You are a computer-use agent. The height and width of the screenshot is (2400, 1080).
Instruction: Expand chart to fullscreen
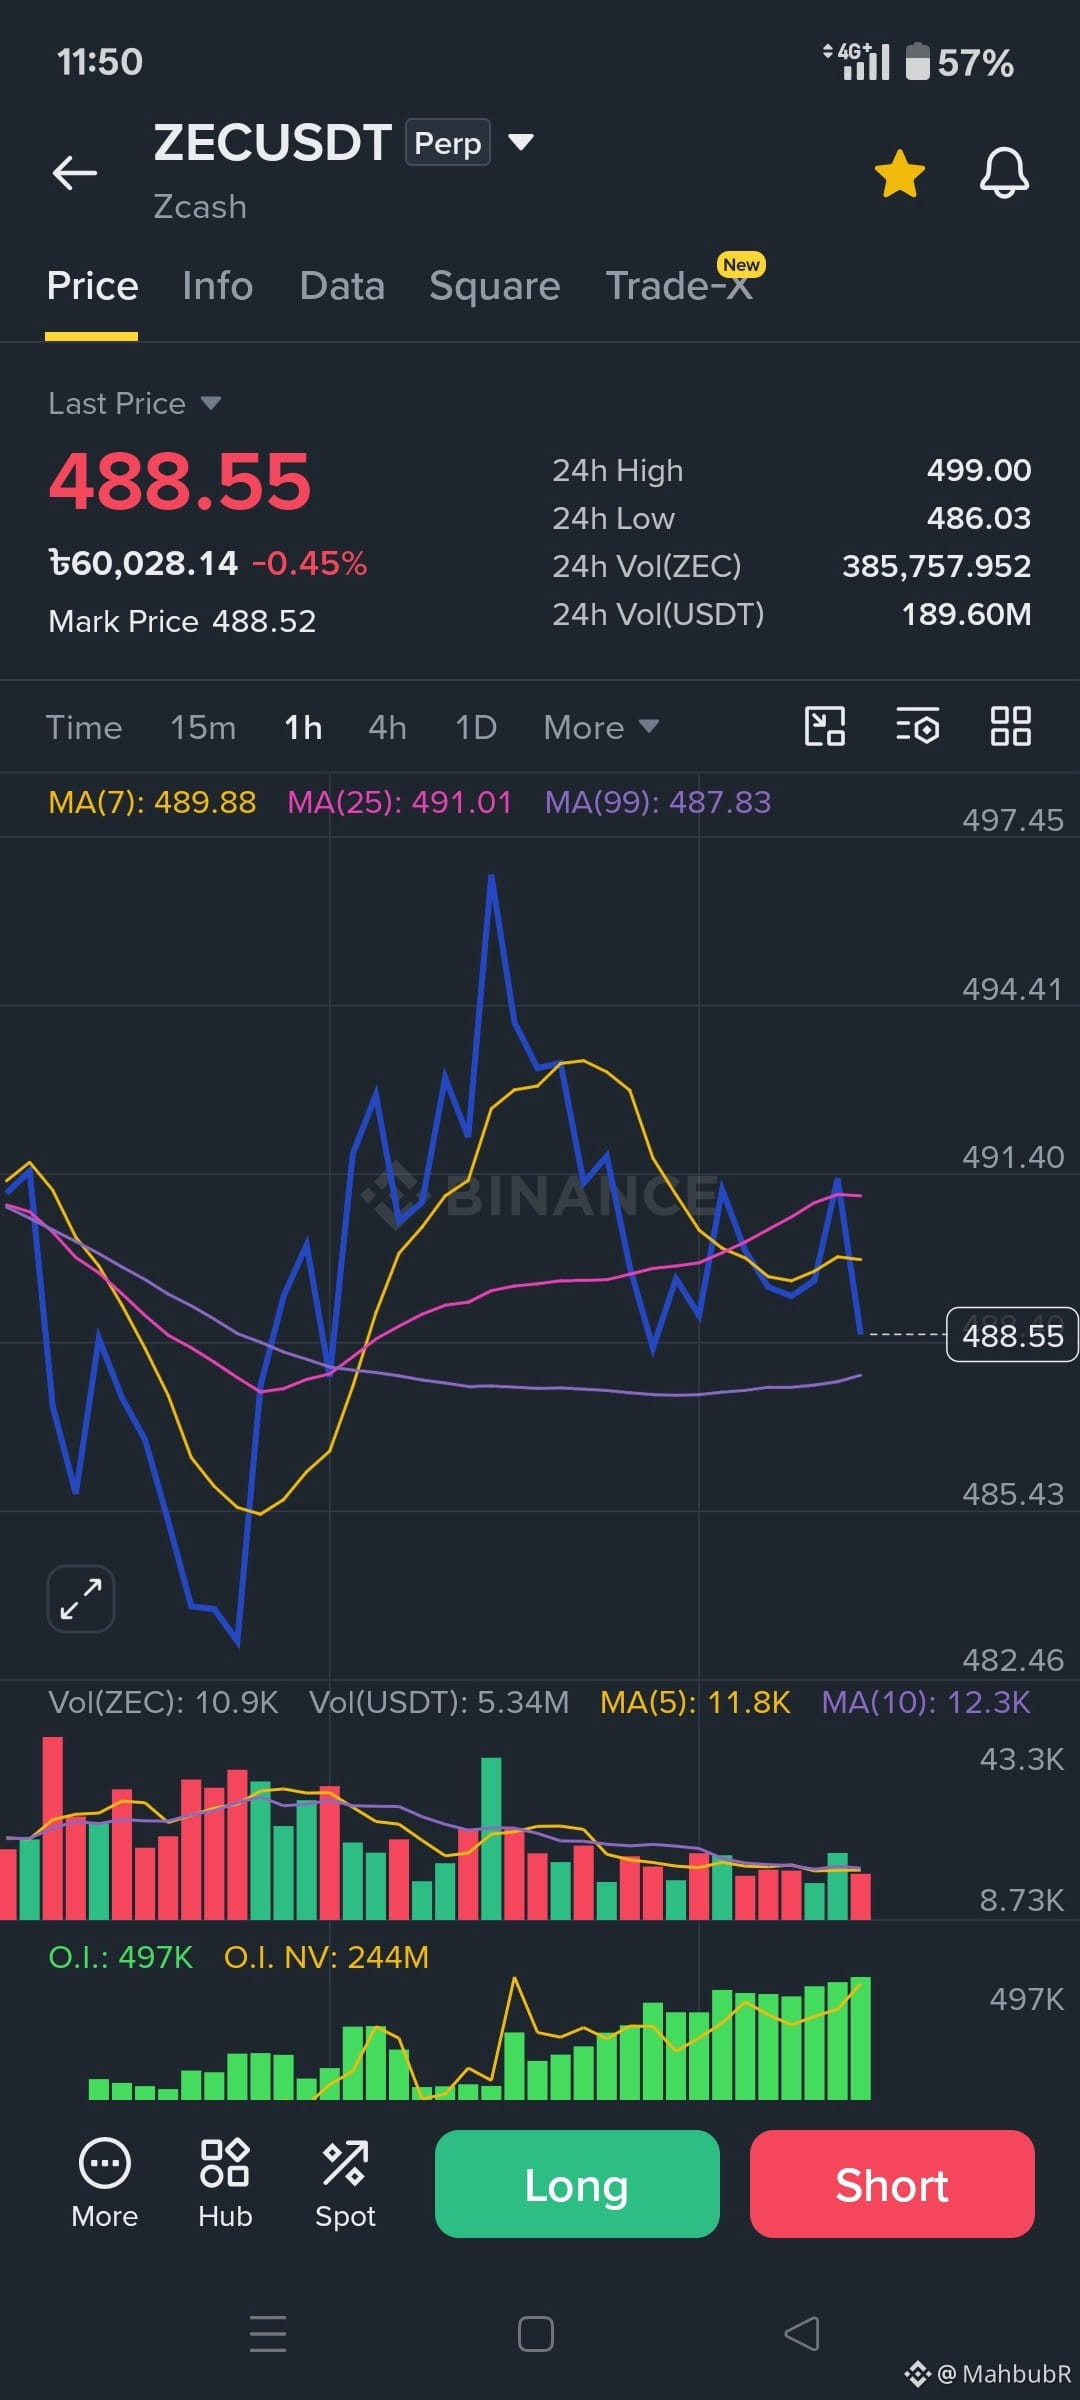[81, 1598]
